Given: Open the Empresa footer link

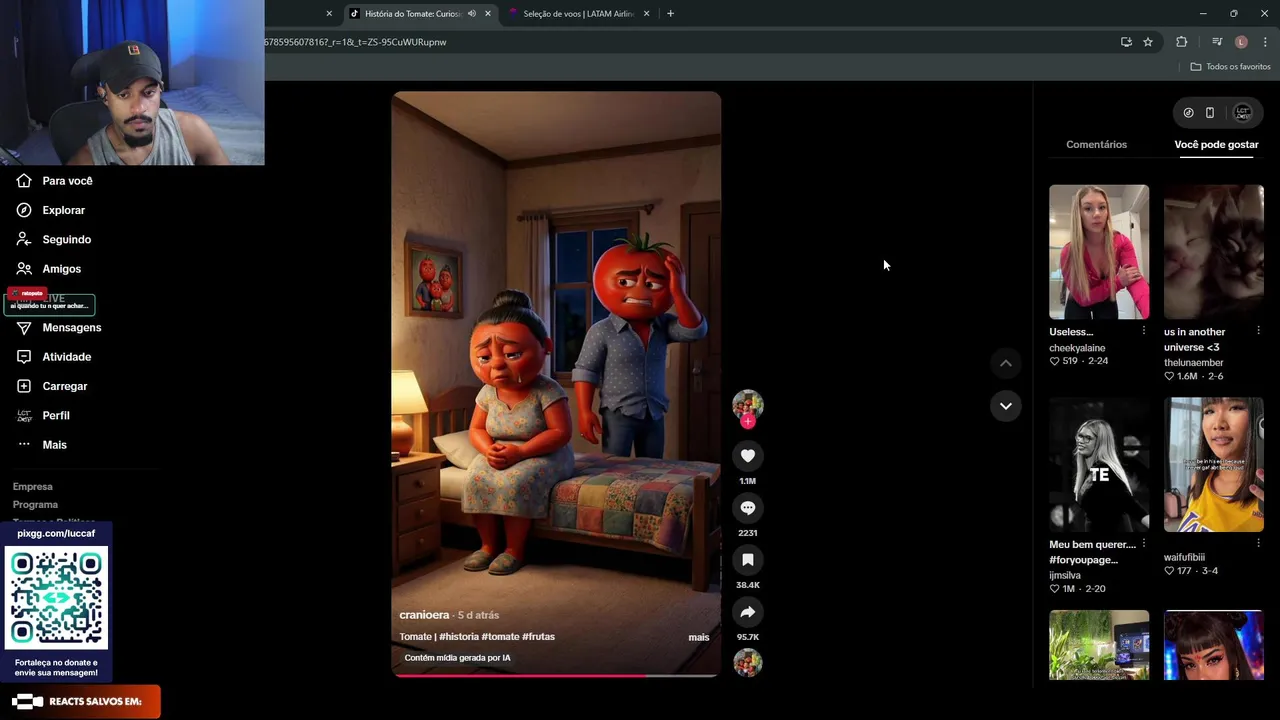Looking at the screenshot, I should [x=33, y=487].
